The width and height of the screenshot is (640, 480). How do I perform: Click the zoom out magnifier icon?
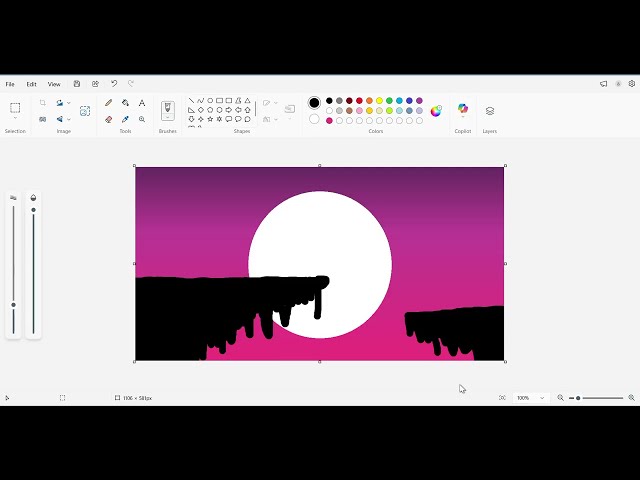pos(560,398)
